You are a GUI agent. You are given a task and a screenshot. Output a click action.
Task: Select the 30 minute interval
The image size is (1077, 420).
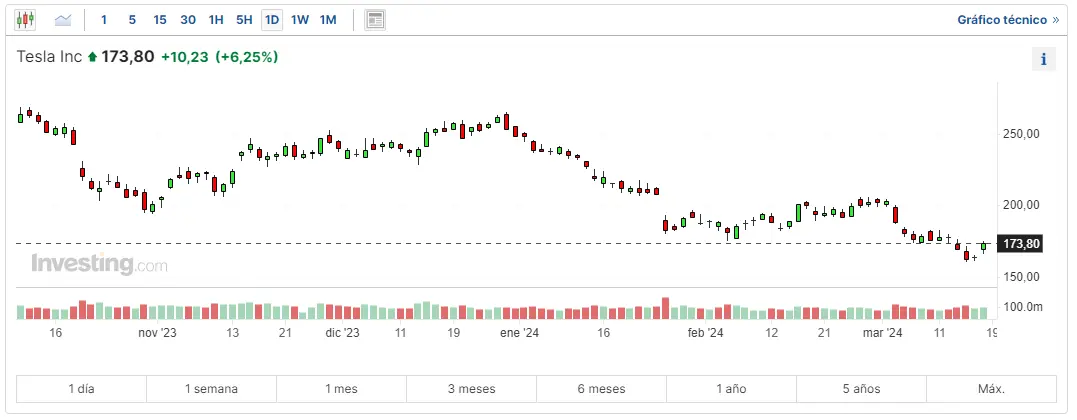[x=188, y=19]
